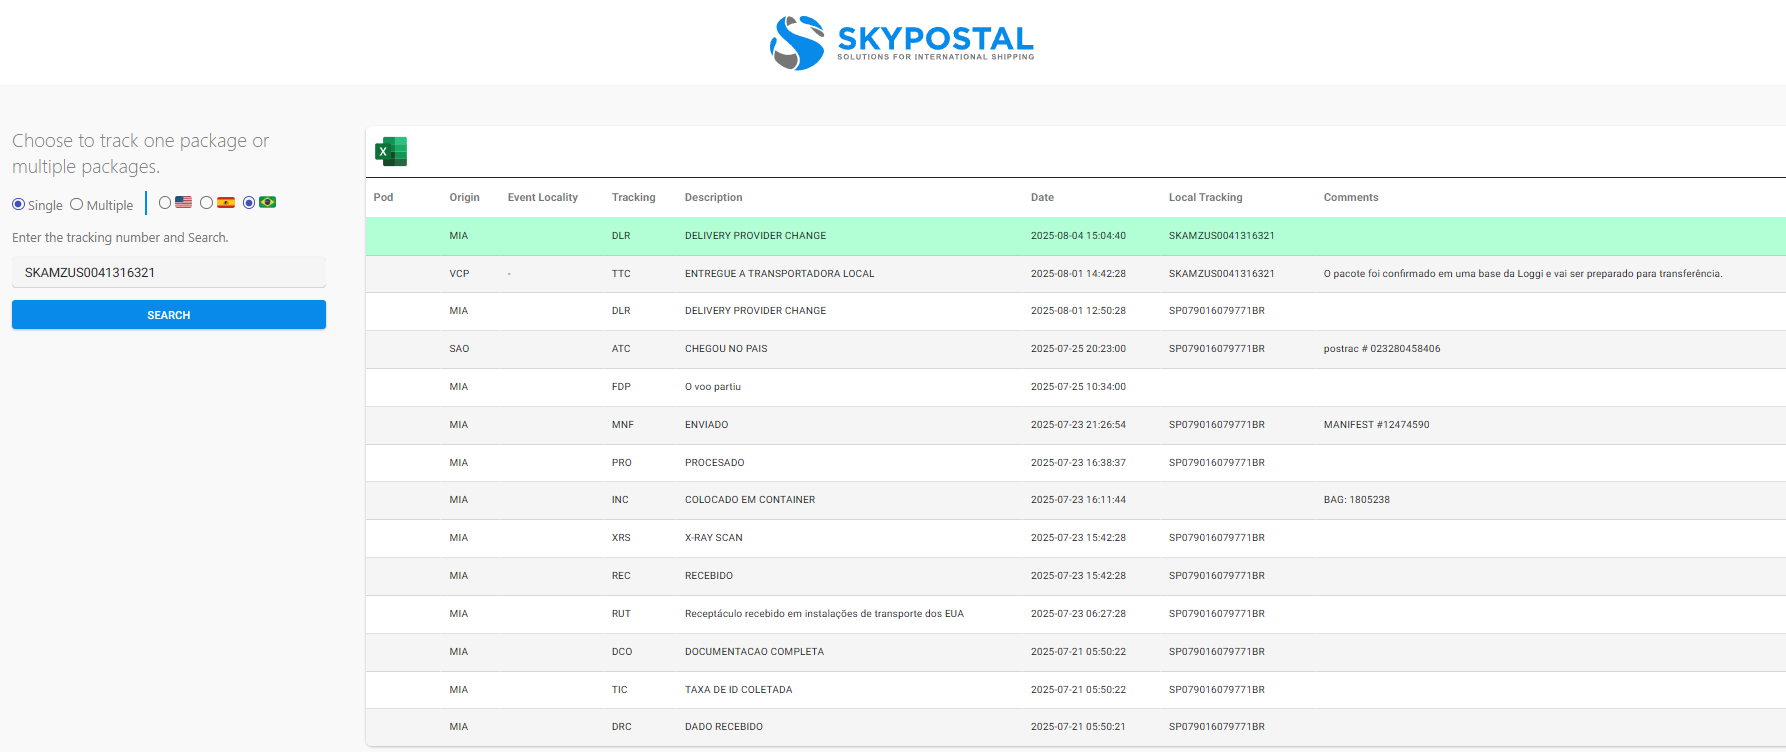
Task: Click the XRS tracking code
Action: pyautogui.click(x=621, y=538)
